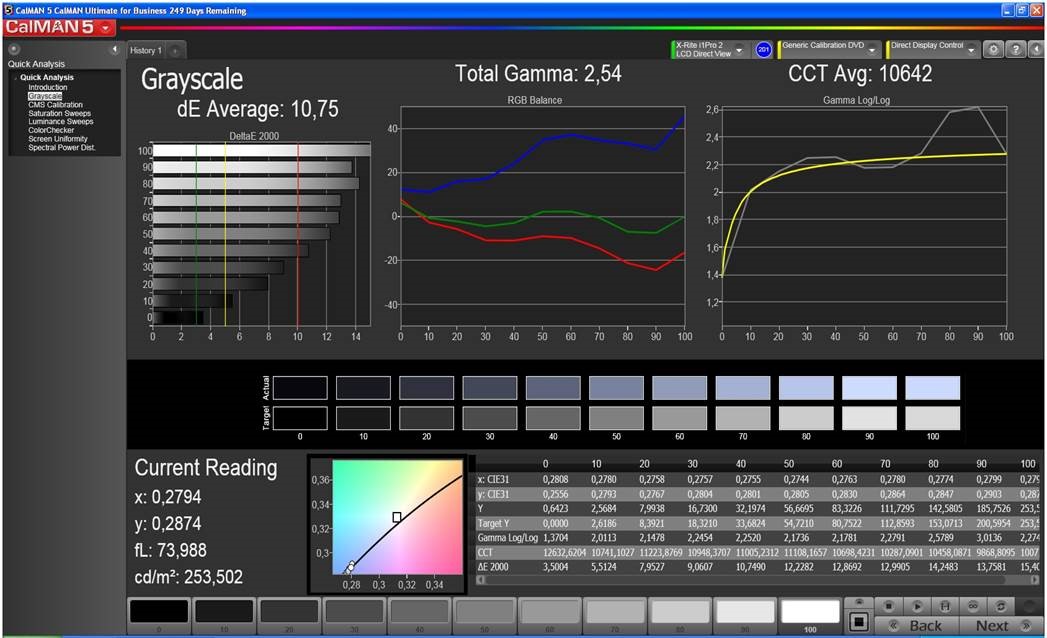Click the 100 bar in DeltaE 2000 chart

coord(262,150)
